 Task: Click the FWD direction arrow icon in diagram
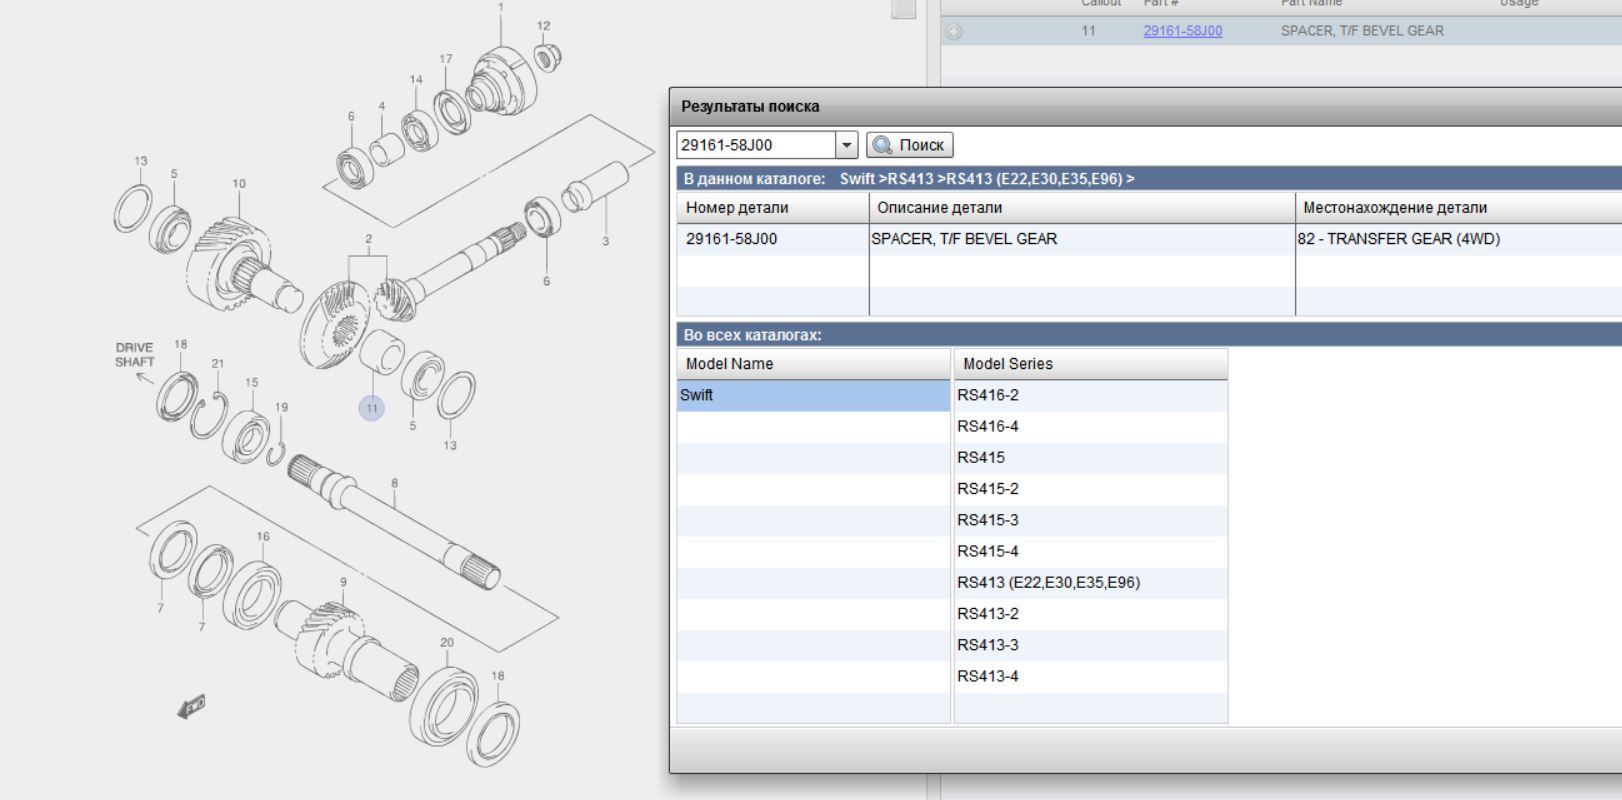191,707
